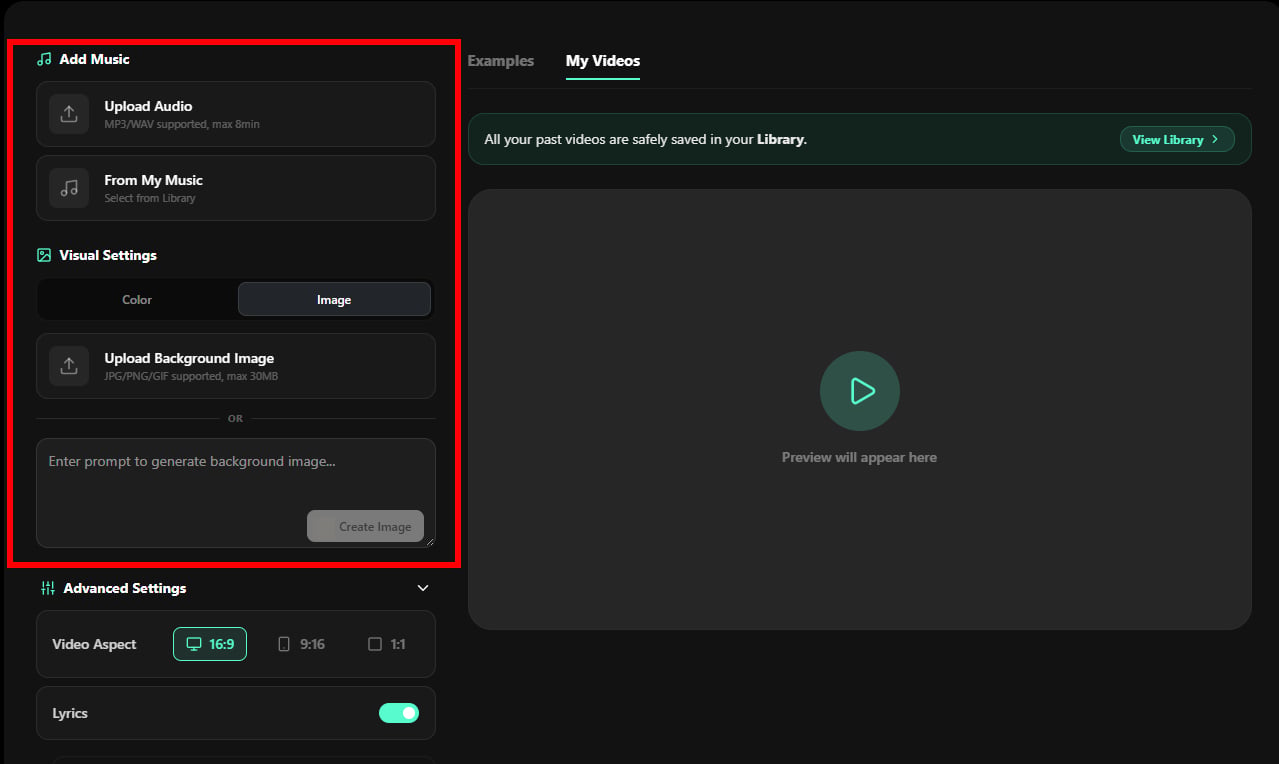
Task: Select the Color background mode
Action: (137, 299)
